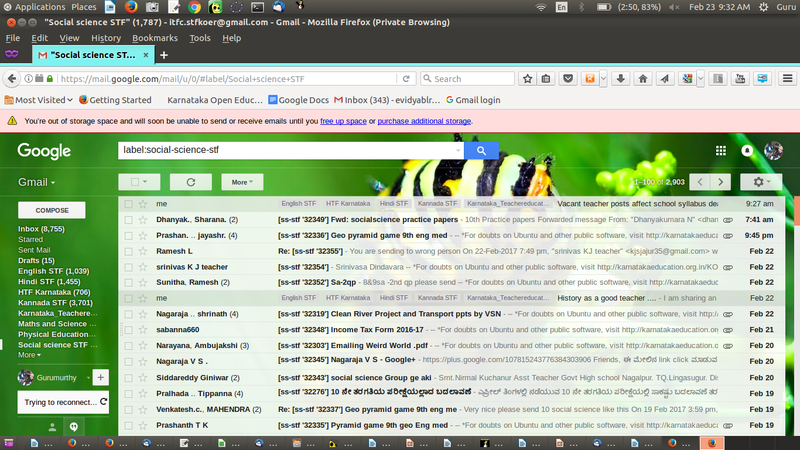Open Firefox Tools menu
This screenshot has width=800, height=450.
click(200, 38)
